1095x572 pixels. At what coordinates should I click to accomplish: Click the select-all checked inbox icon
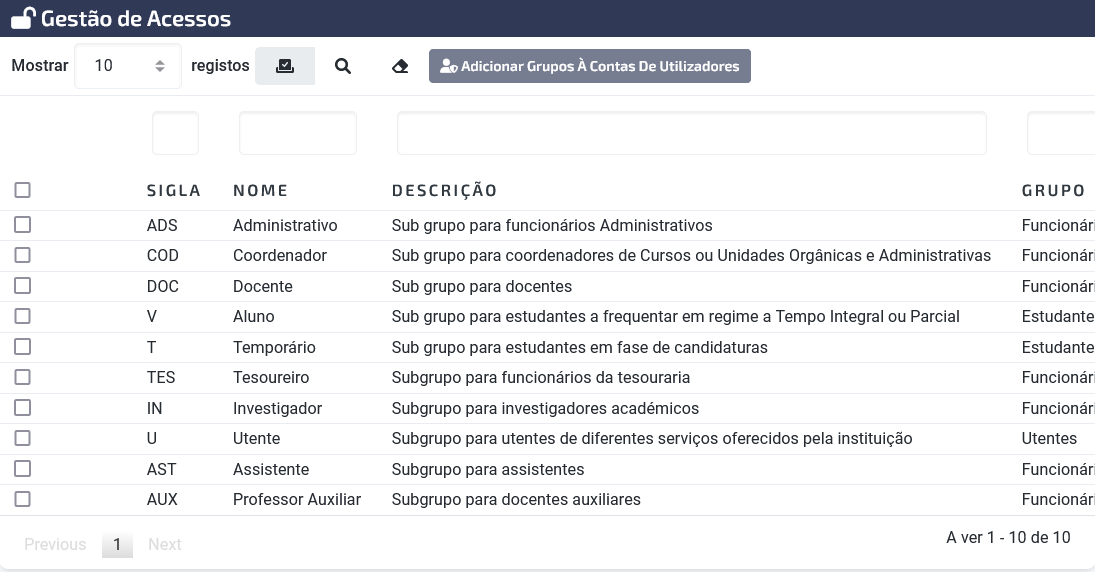[x=285, y=66]
